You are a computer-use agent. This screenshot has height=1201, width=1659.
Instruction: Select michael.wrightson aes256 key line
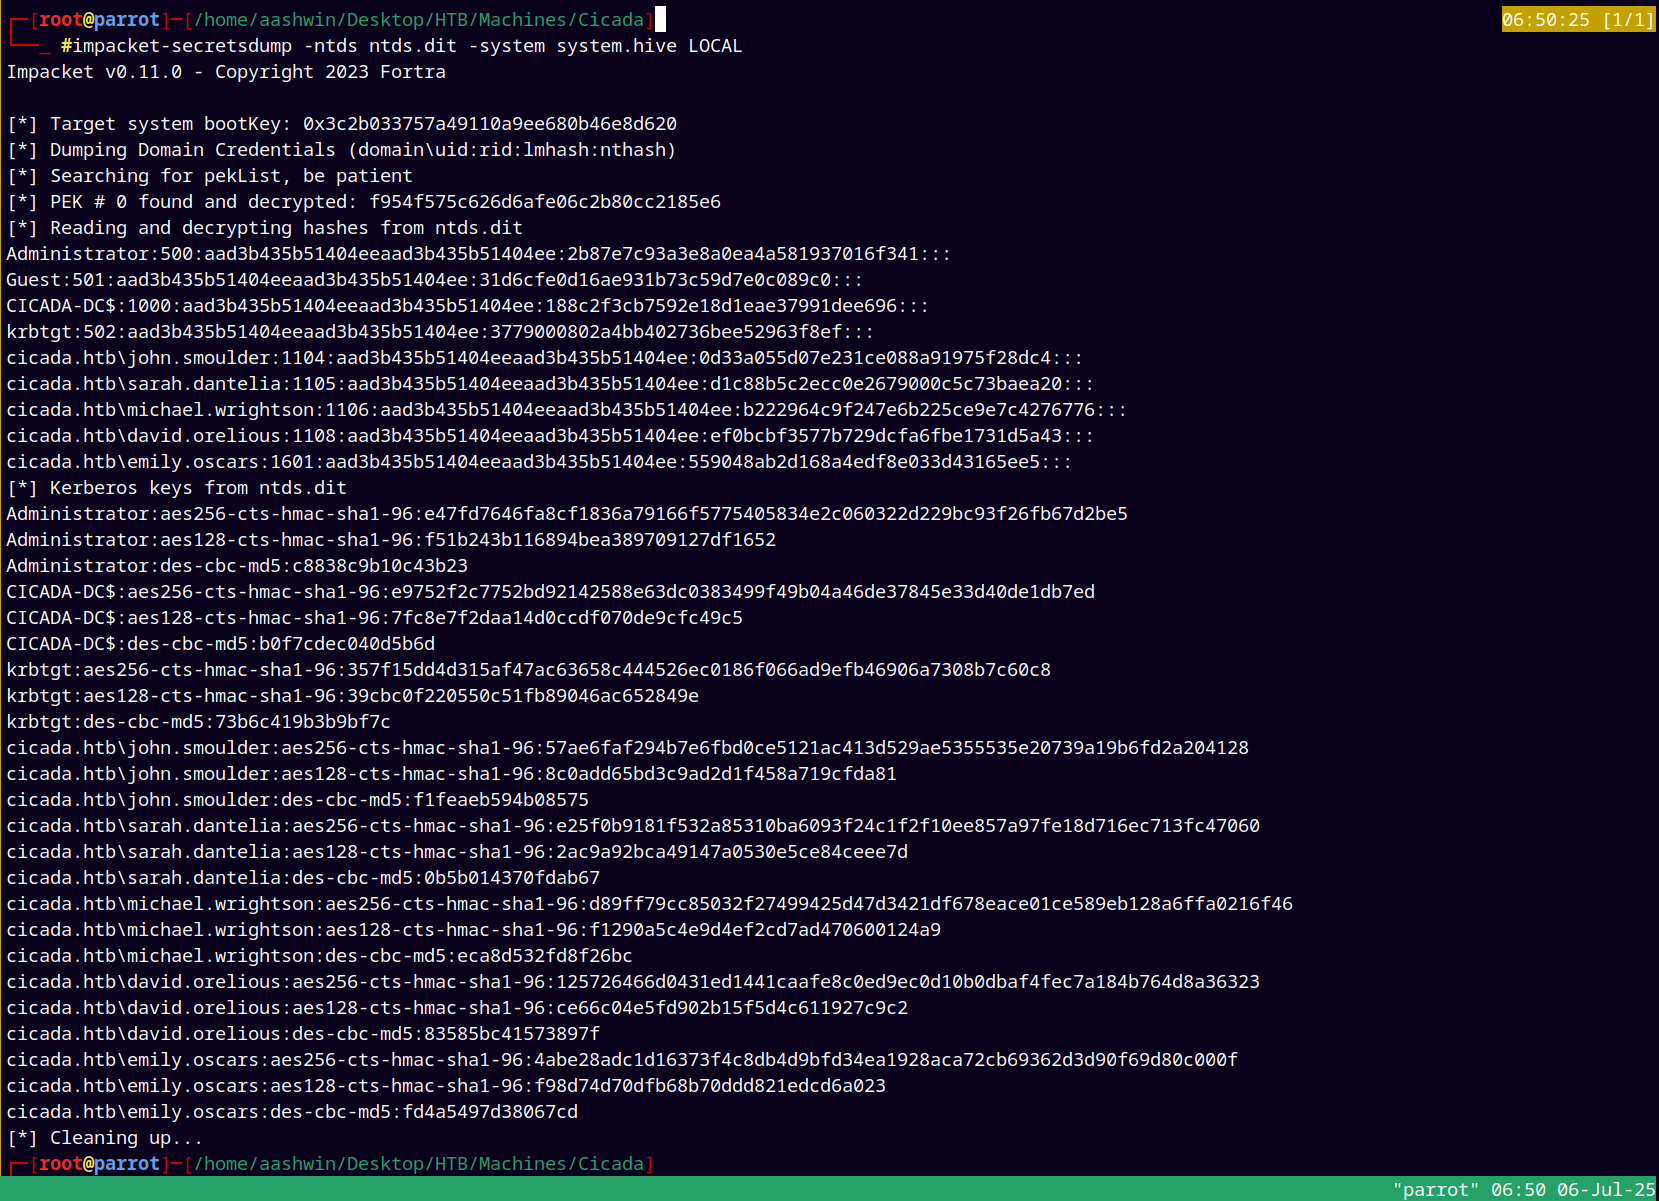click(x=650, y=904)
